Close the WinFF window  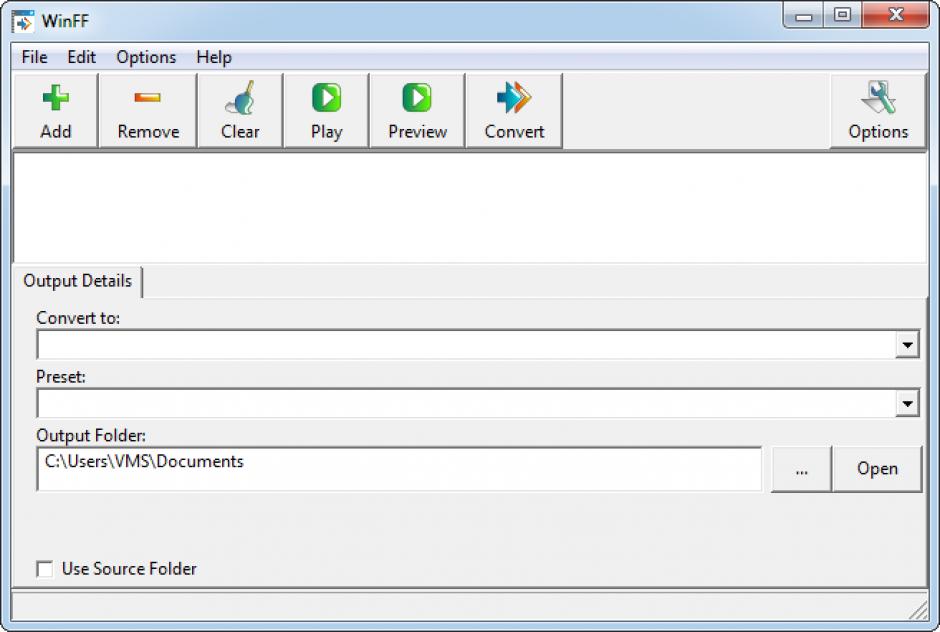(x=896, y=16)
